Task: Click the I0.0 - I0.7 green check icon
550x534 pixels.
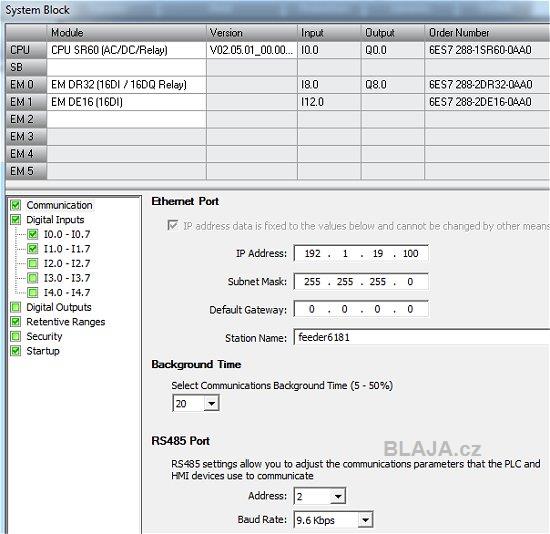Action: (x=33, y=234)
